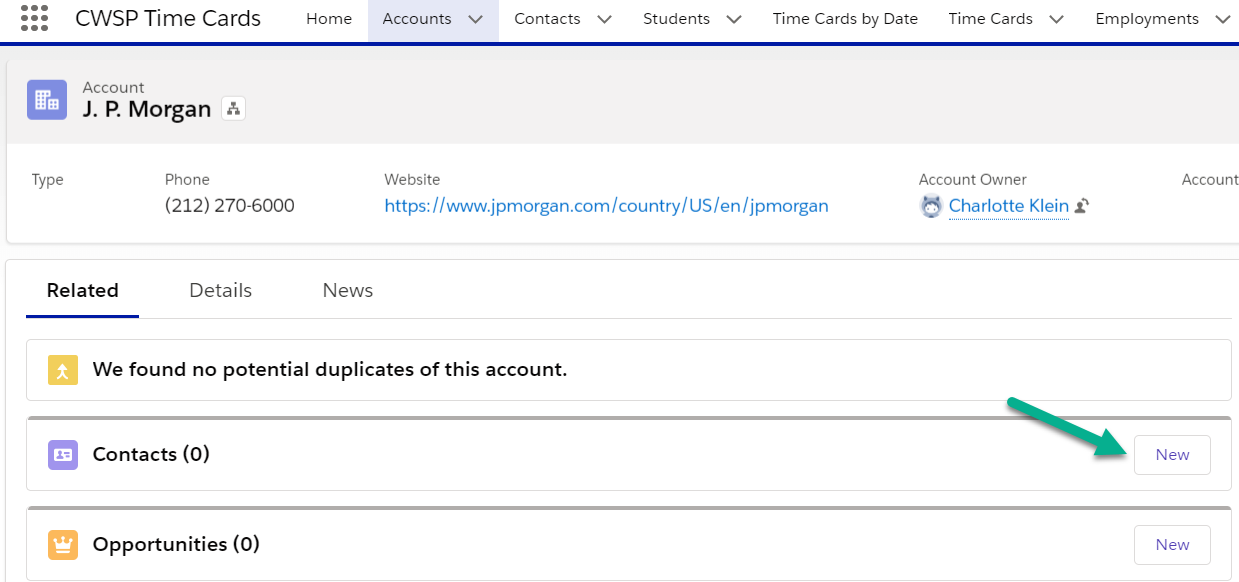Expand the Employments tab dropdown chevron
1239x582 pixels.
[1222, 19]
